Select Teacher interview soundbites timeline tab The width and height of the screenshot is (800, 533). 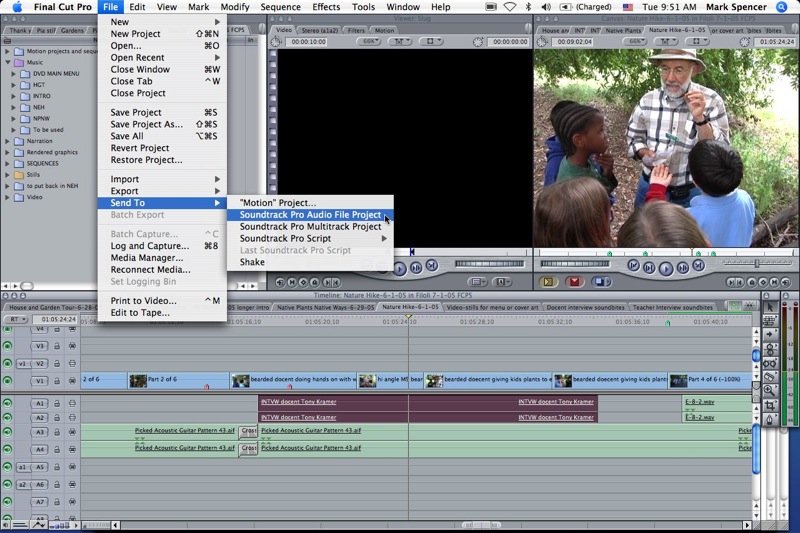(x=671, y=307)
